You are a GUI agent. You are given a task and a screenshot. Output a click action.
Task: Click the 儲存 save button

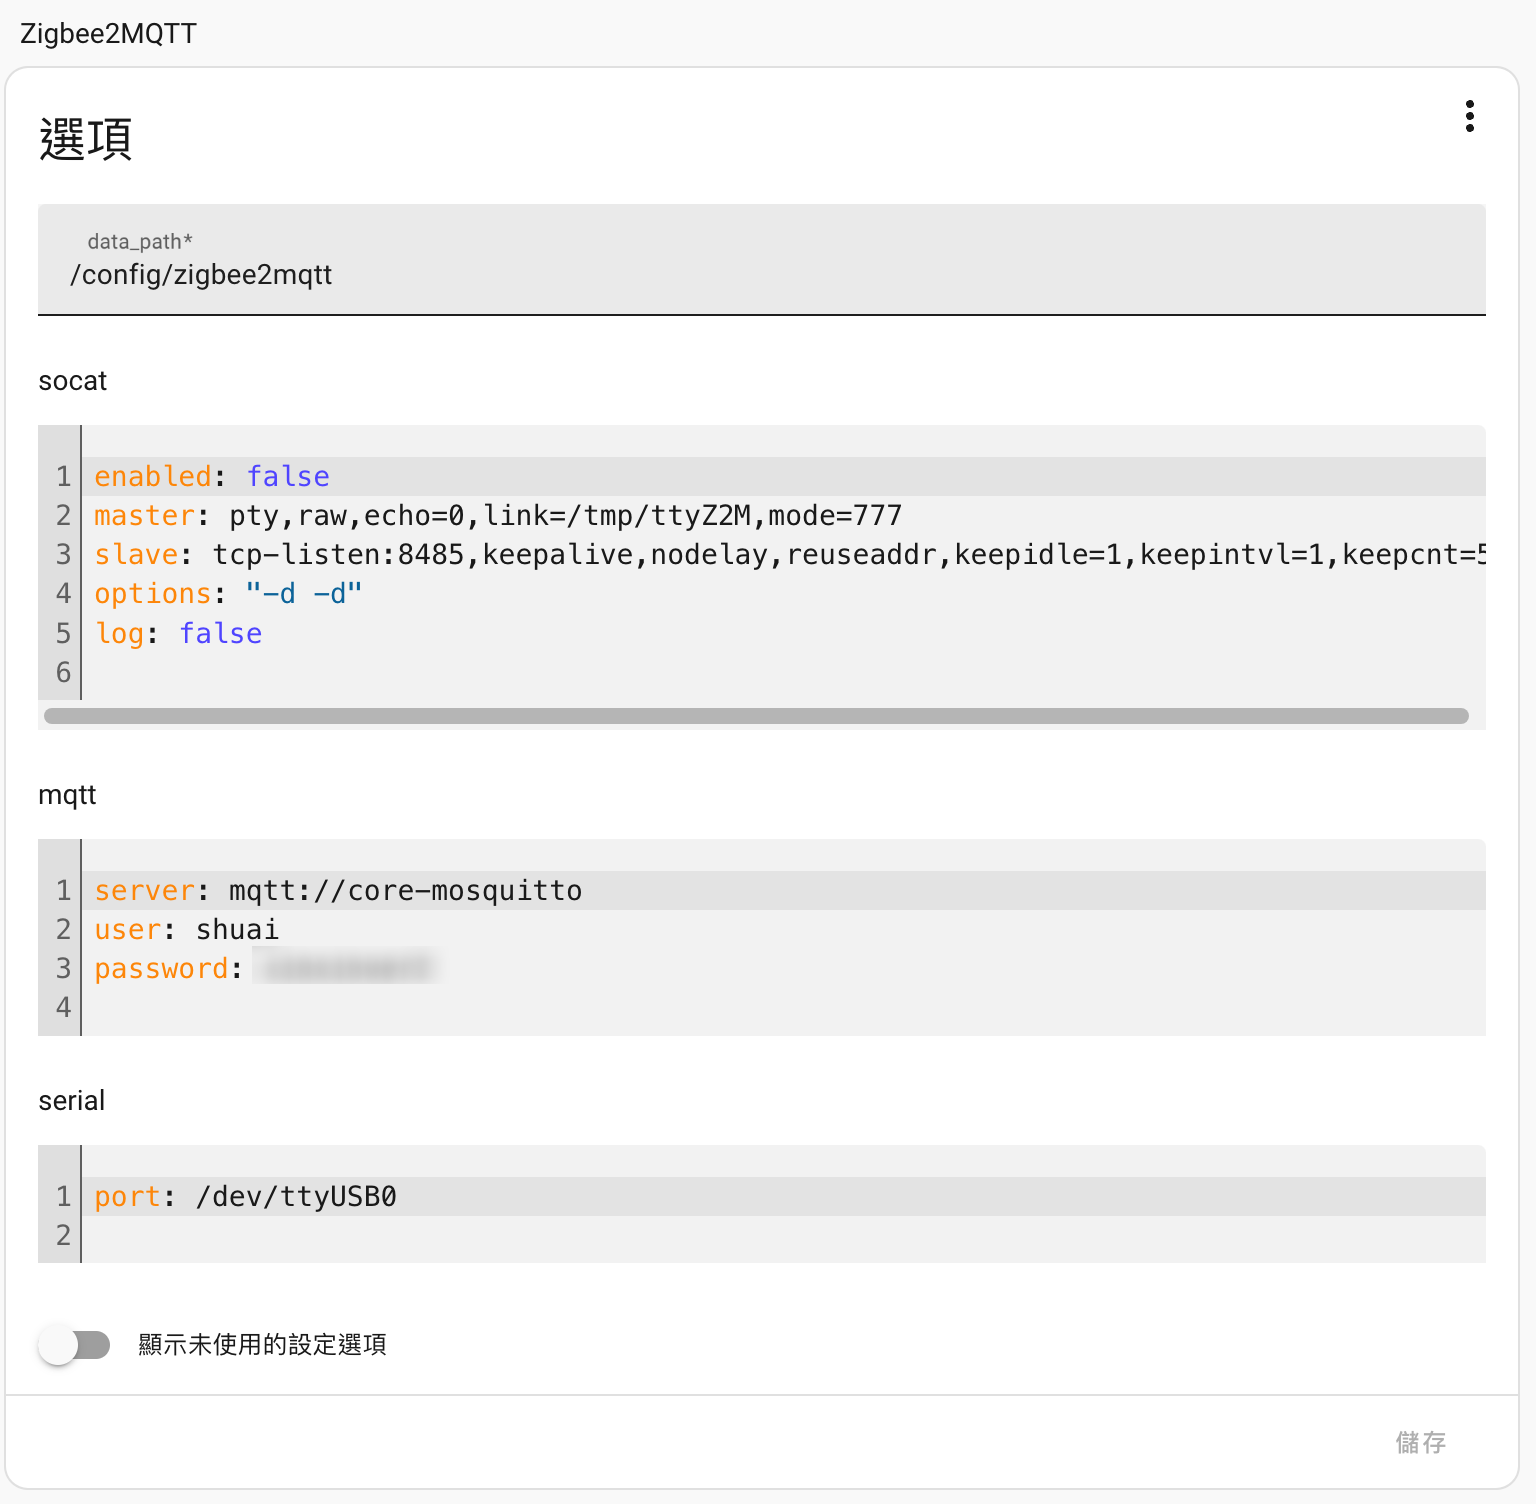[1421, 1442]
